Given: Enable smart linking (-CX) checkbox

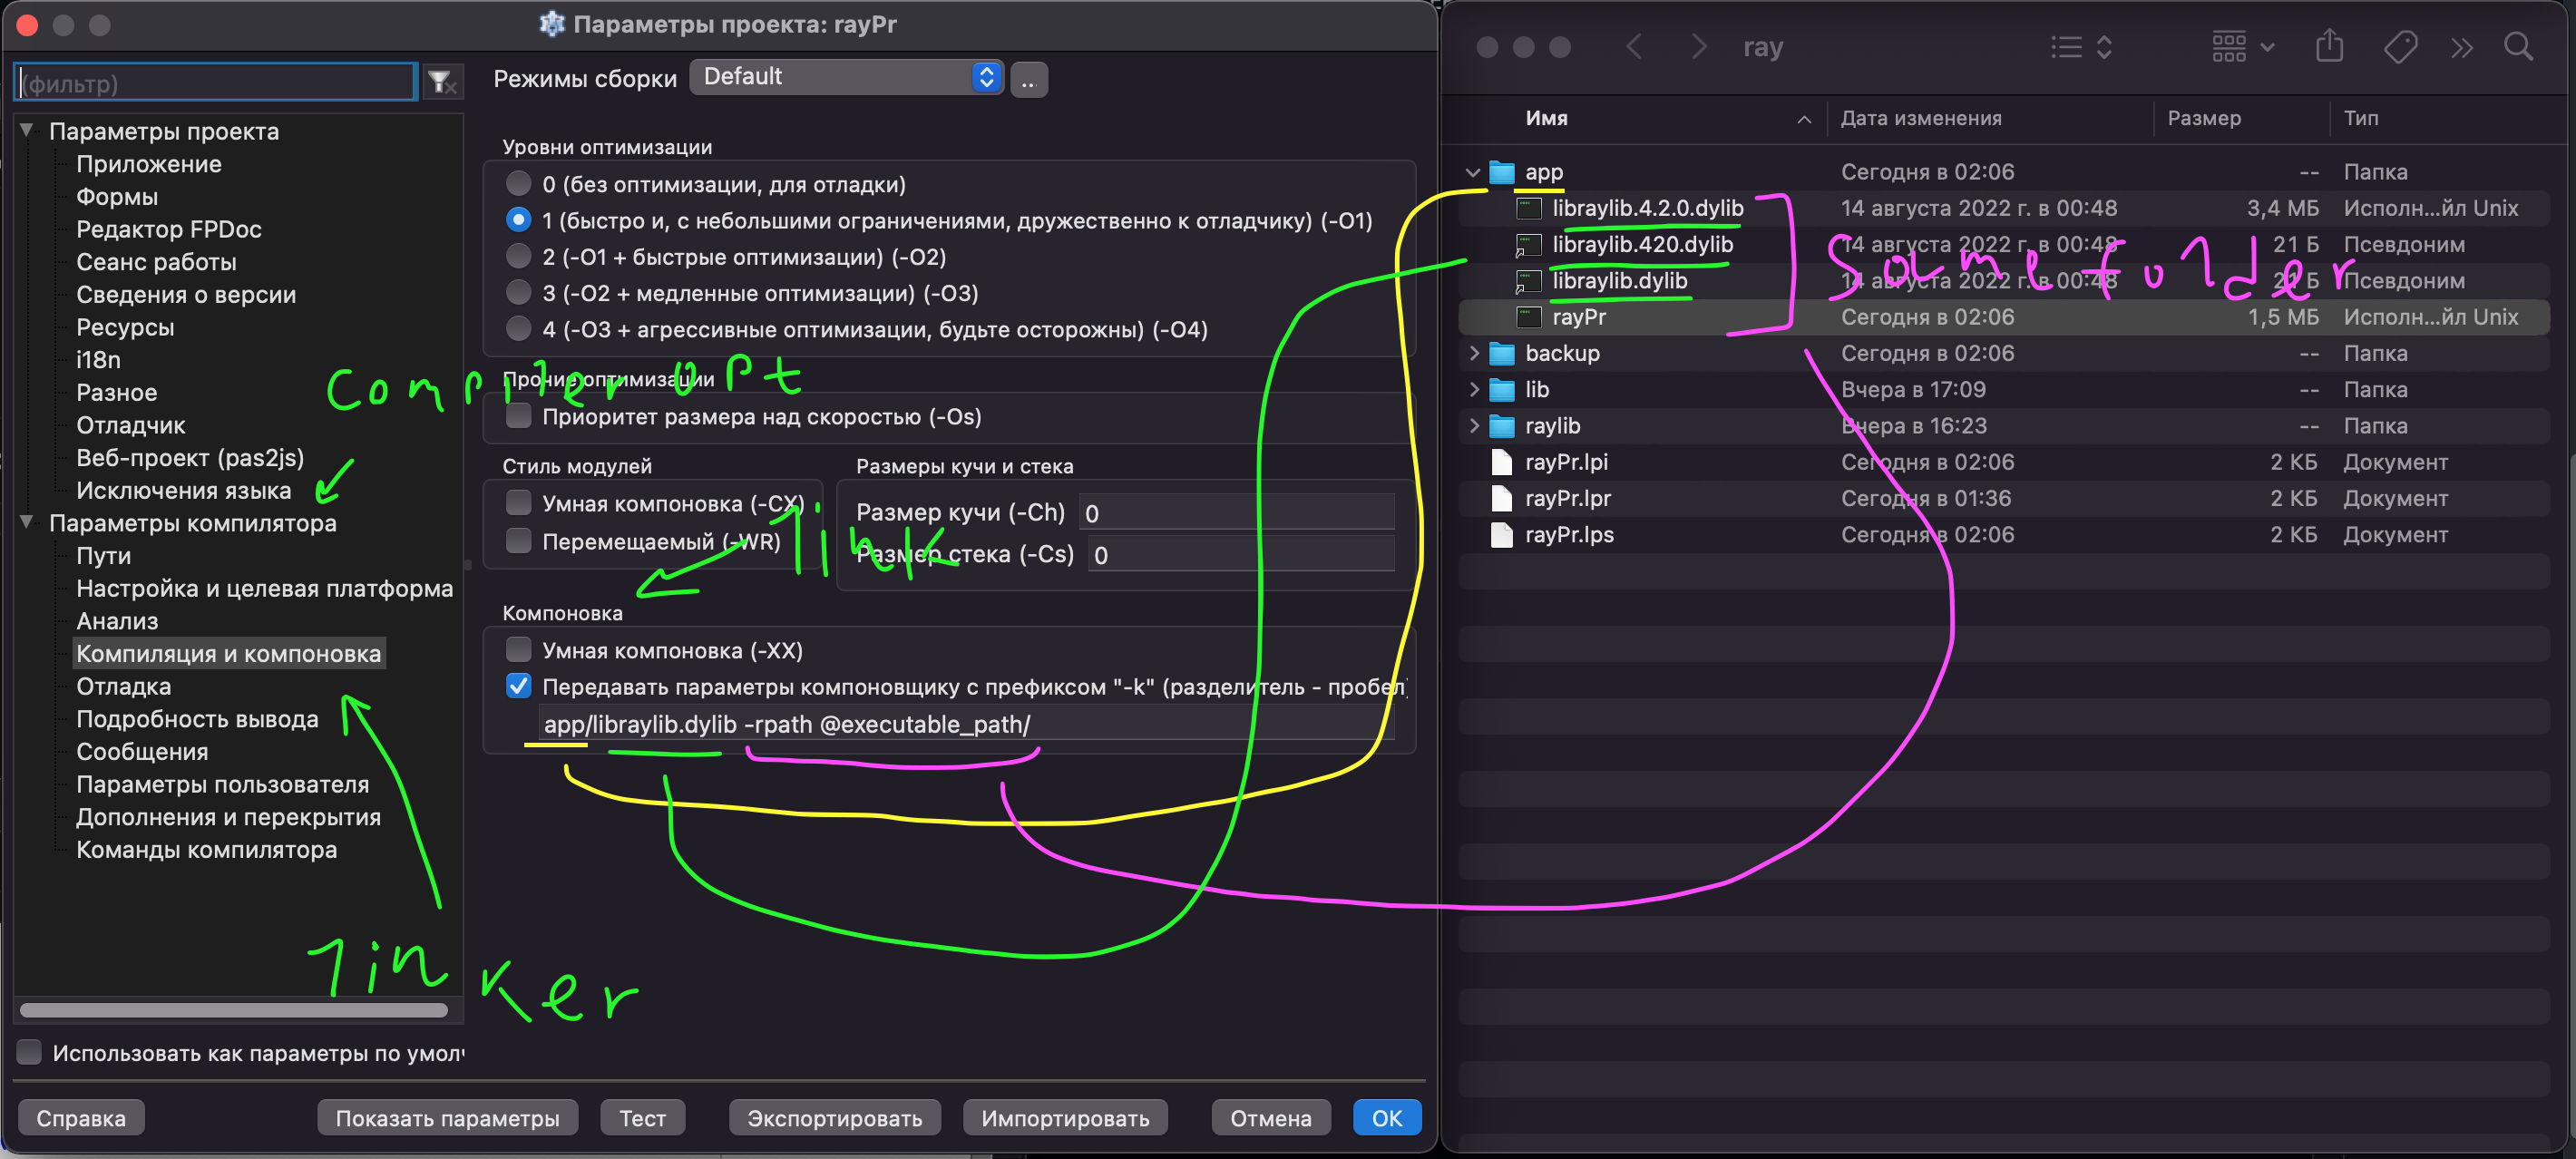Looking at the screenshot, I should click(x=518, y=503).
